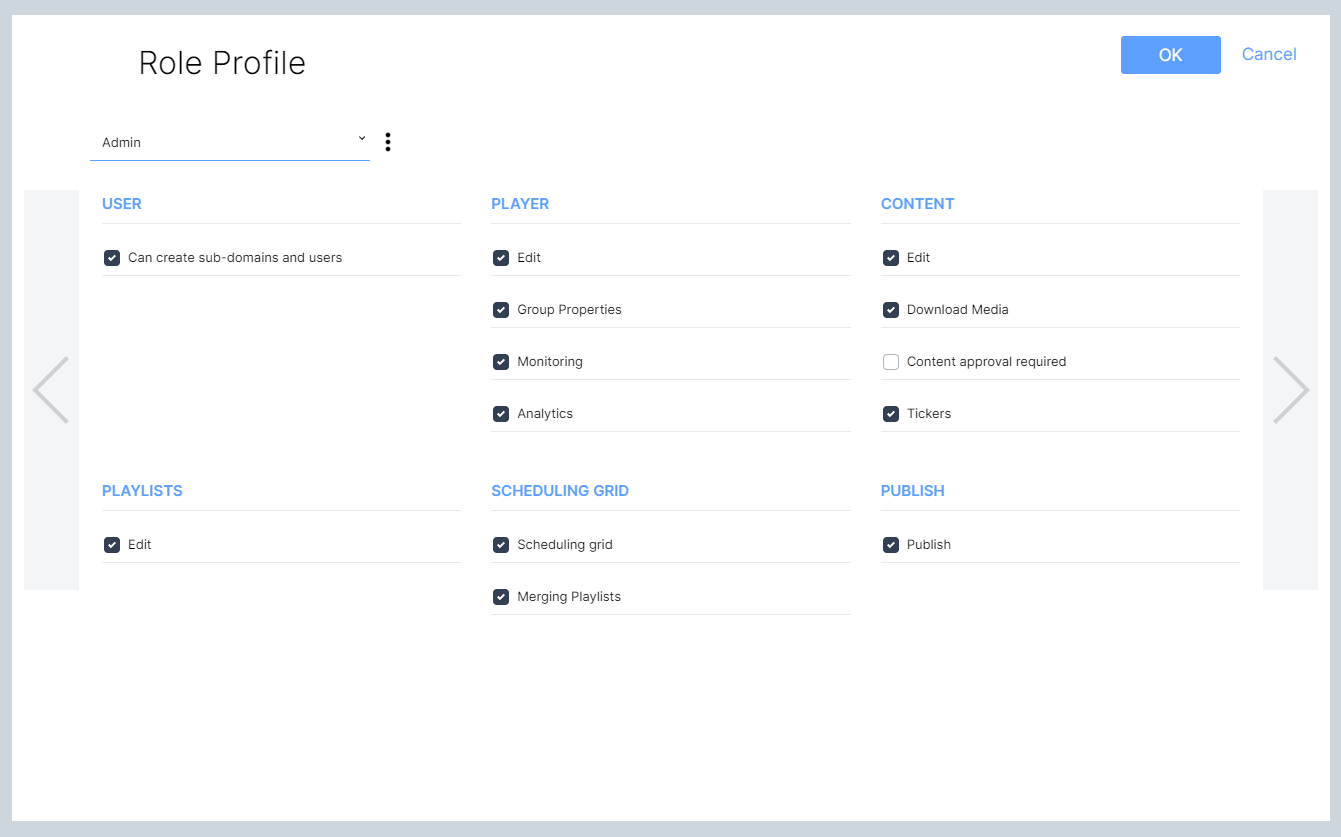Disable Download Media permission
Screen dimensions: 1341x837
[891, 310]
